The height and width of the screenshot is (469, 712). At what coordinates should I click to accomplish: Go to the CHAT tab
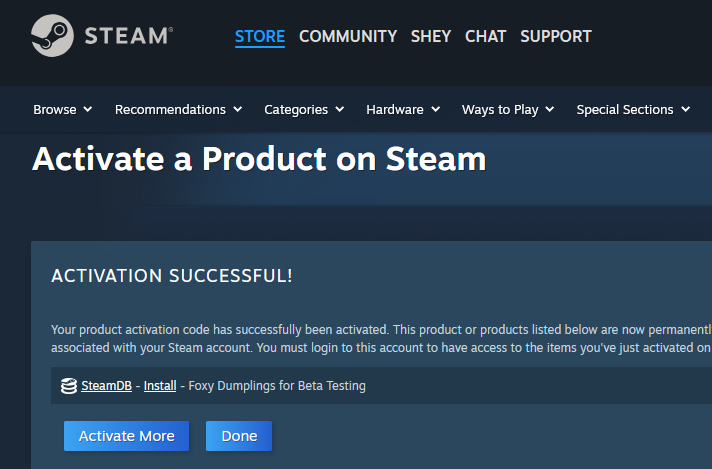point(485,36)
